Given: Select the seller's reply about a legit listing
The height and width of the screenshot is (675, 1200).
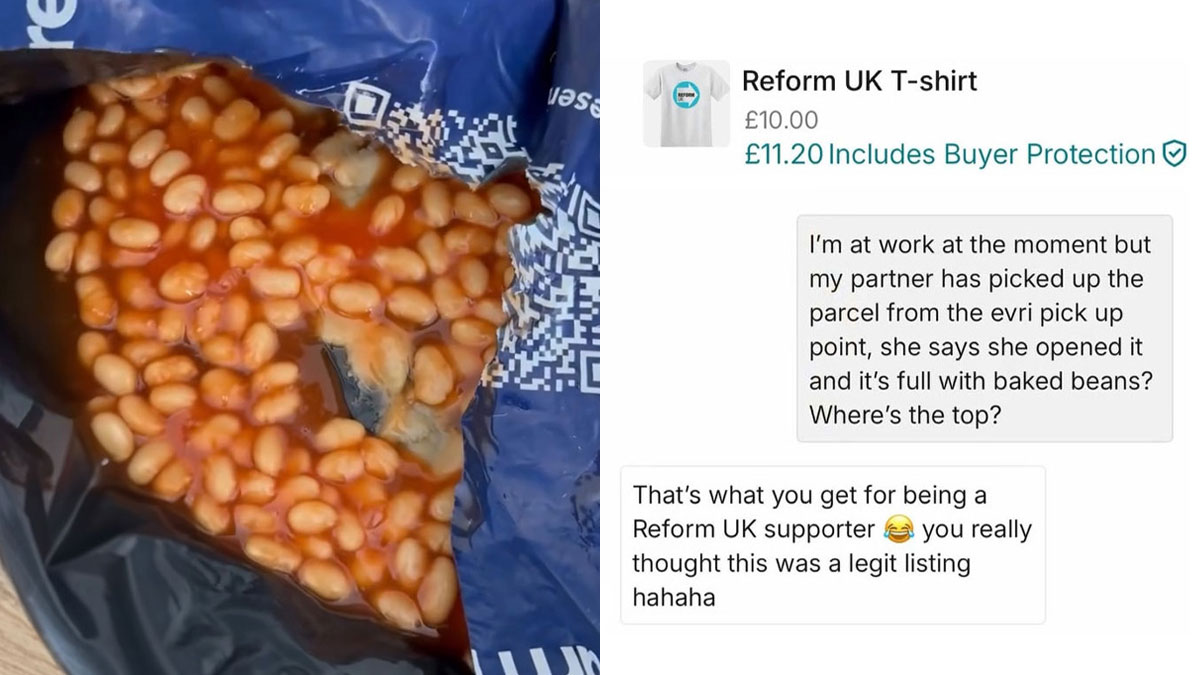Looking at the screenshot, I should 833,545.
